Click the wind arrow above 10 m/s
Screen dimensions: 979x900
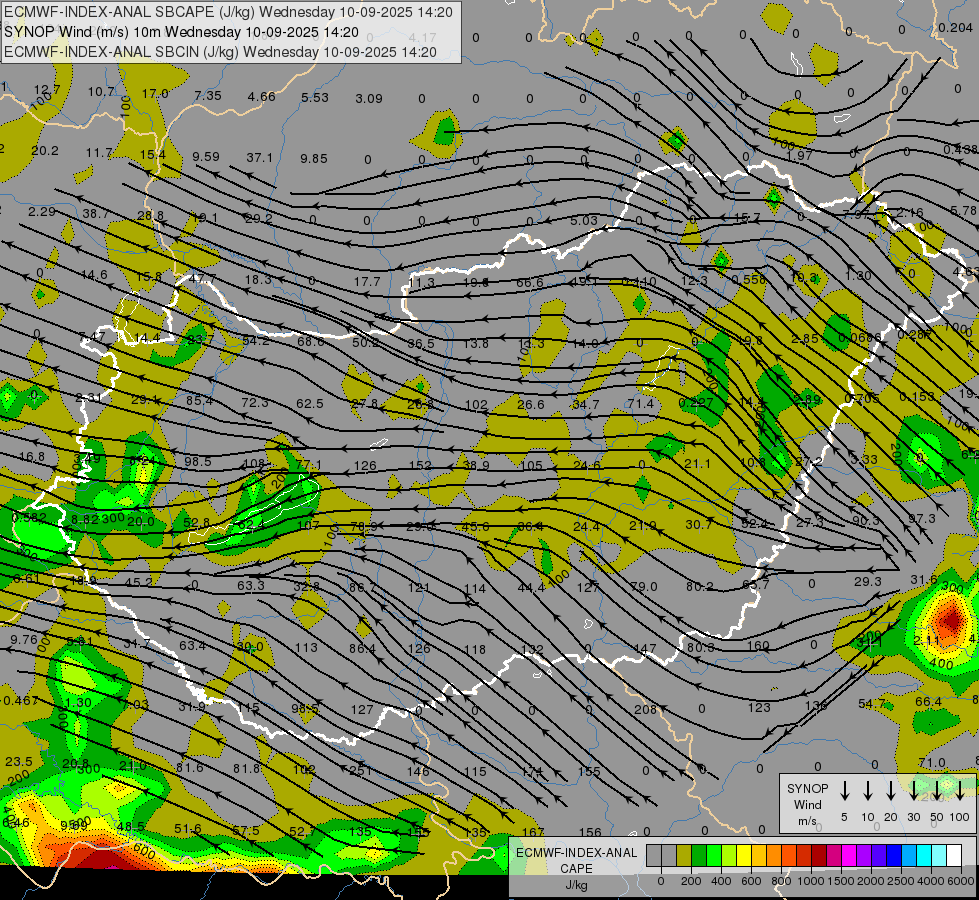click(x=868, y=790)
